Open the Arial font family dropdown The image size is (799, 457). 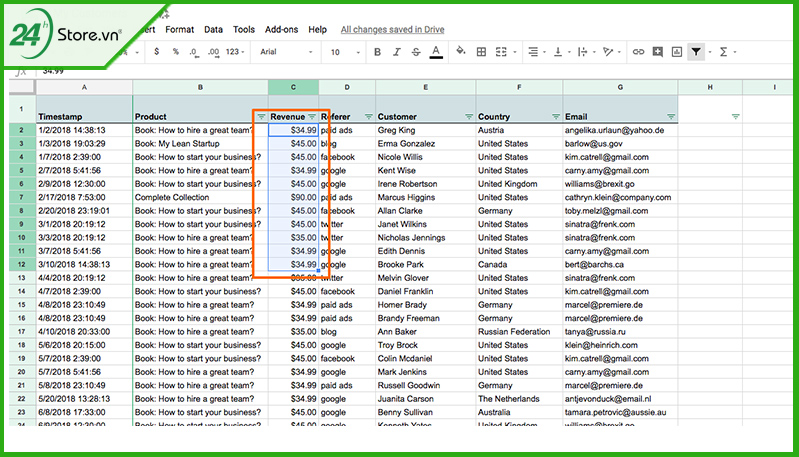[x=286, y=51]
